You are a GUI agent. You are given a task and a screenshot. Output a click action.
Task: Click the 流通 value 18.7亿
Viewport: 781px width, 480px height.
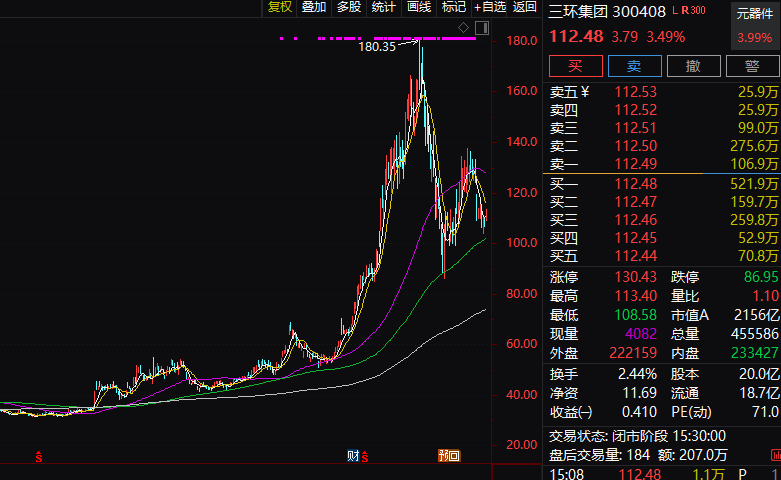(760, 393)
